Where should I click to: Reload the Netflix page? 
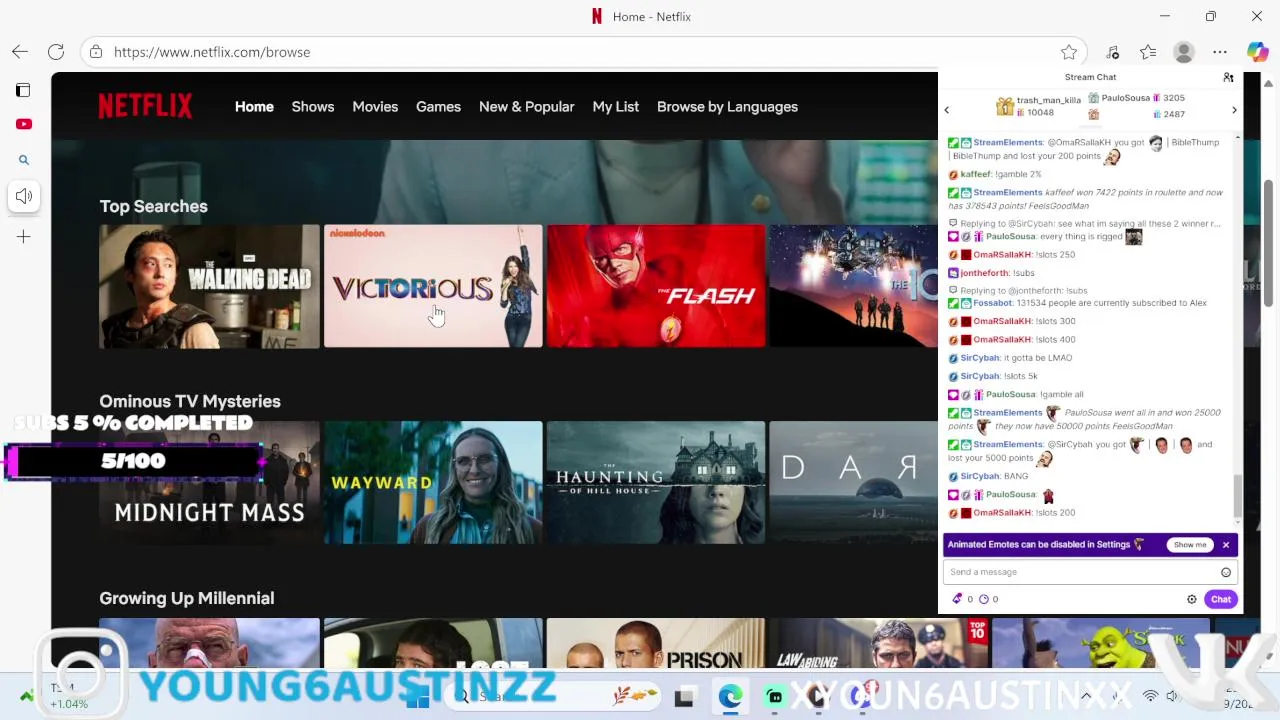tap(56, 52)
